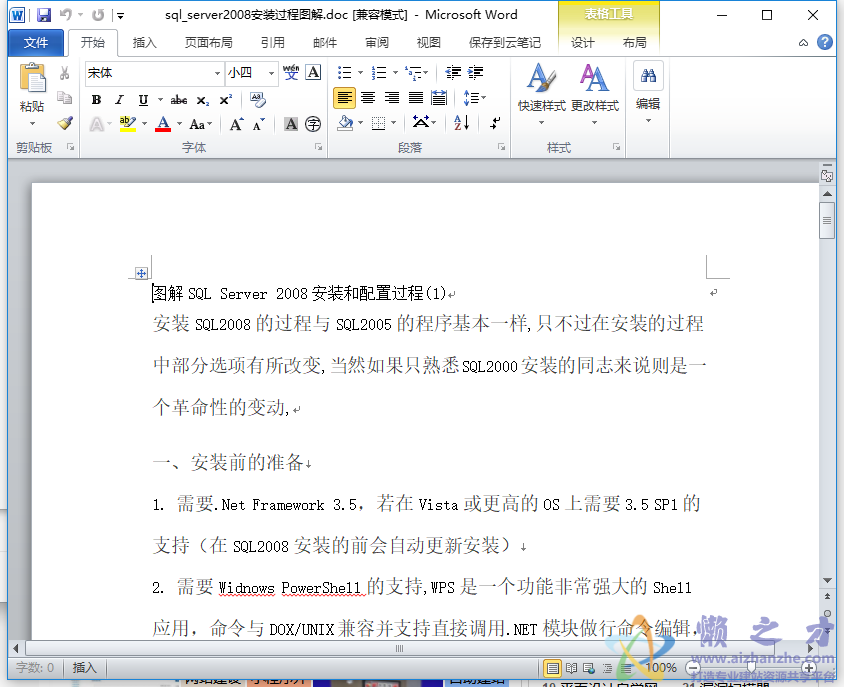
Task: Toggle right text alignment
Action: (391, 97)
